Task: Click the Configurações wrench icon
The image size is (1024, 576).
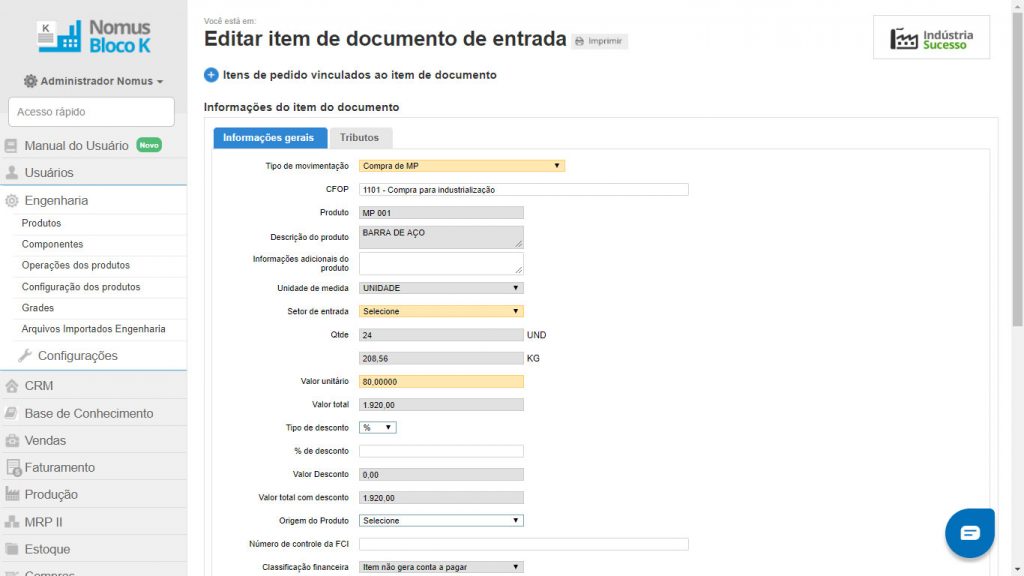Action: [26, 356]
